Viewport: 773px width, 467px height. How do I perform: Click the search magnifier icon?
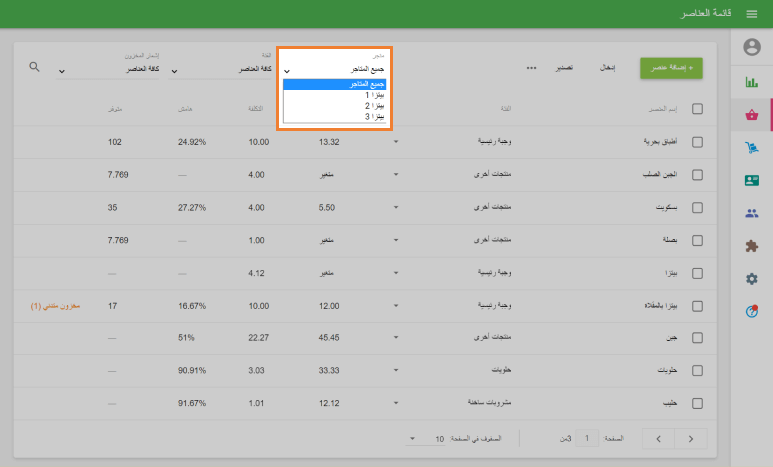[x=35, y=67]
